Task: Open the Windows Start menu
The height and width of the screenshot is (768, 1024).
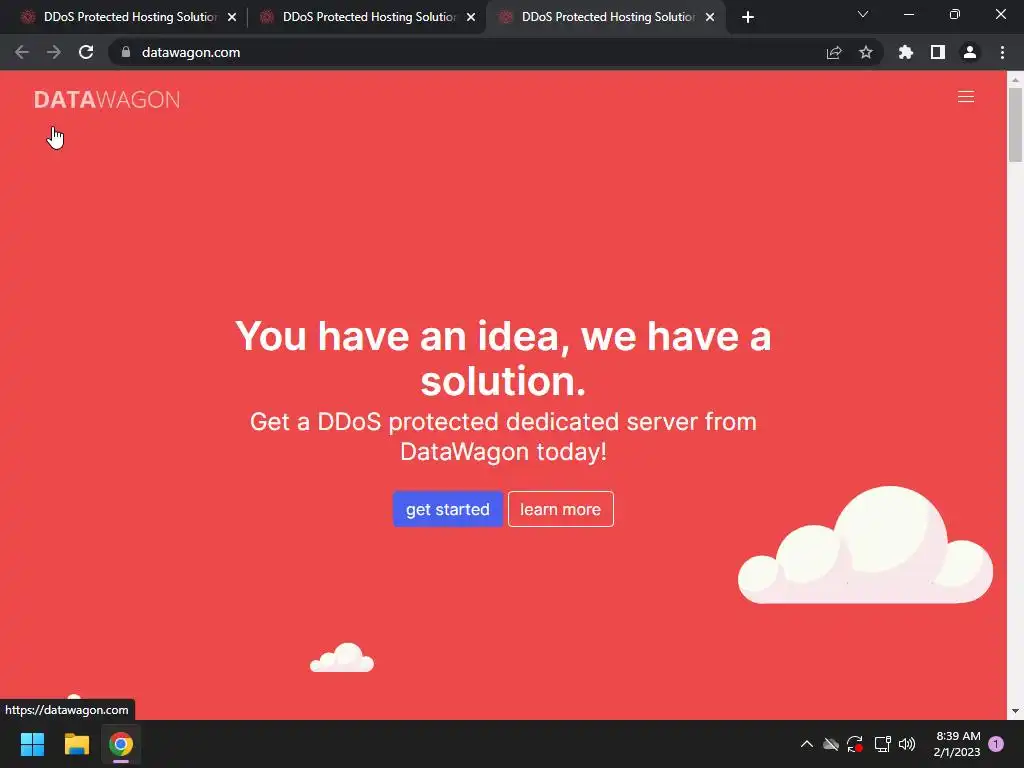Action: pyautogui.click(x=32, y=744)
